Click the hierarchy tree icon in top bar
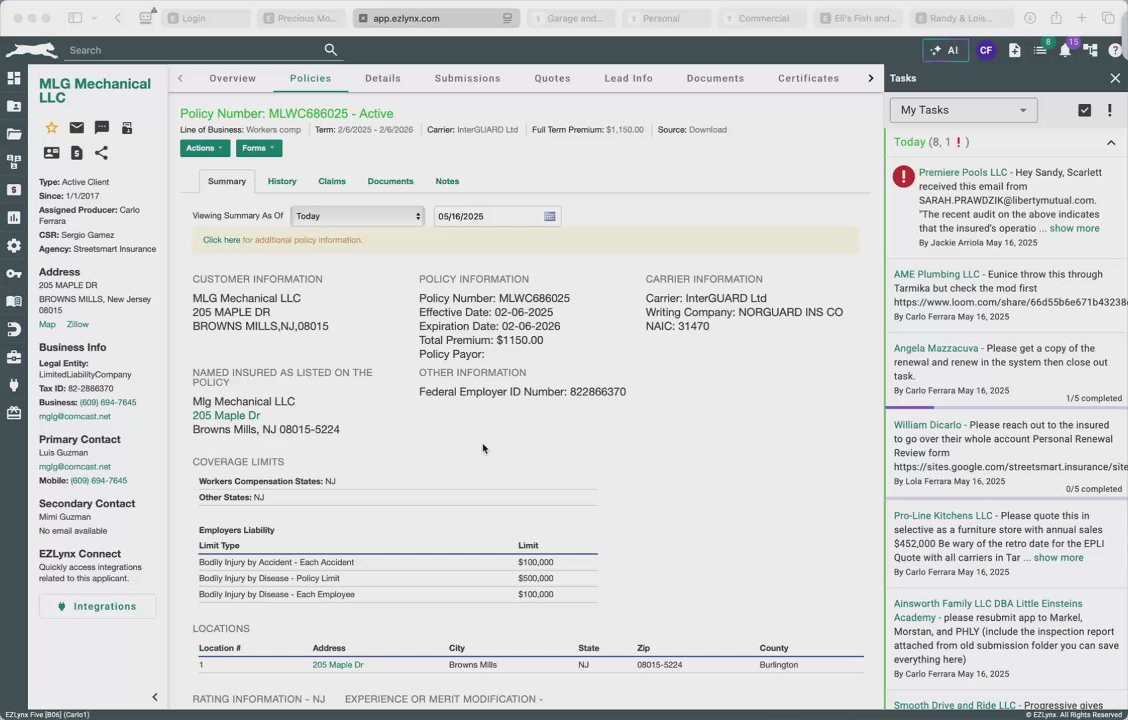Viewport: 1128px width, 720px height. pos(1091,50)
